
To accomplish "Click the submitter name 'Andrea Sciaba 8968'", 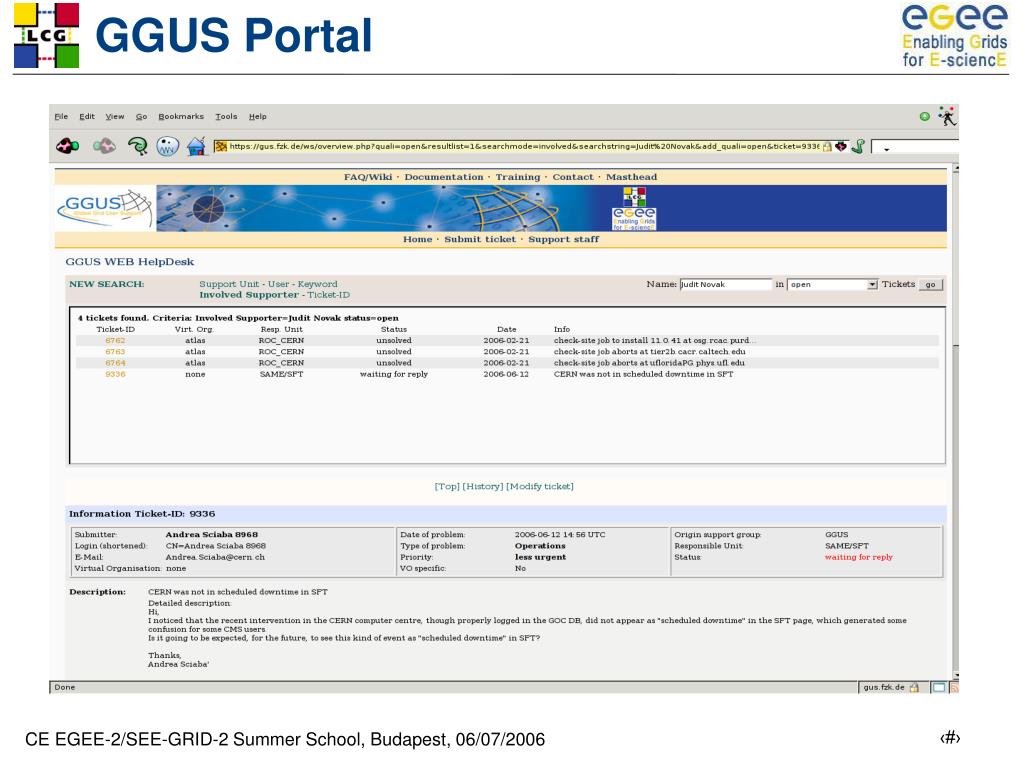I will [x=212, y=534].
